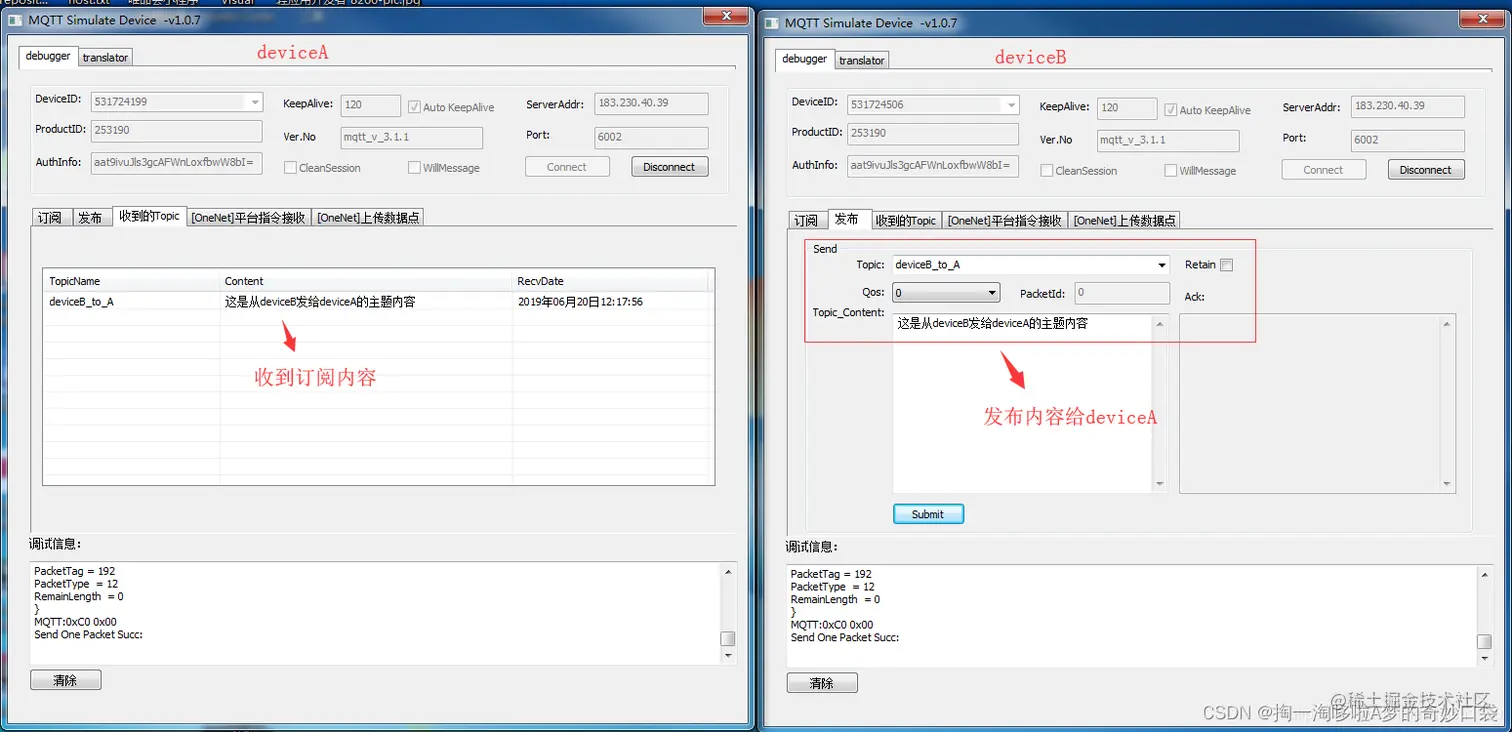
Task: Open 发布 tab in deviceA window
Action: (90, 218)
